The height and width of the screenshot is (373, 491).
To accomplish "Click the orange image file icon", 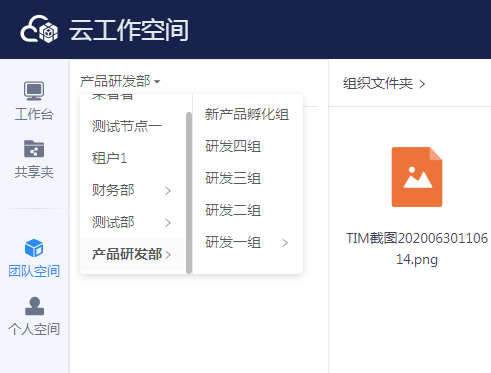I will (417, 177).
